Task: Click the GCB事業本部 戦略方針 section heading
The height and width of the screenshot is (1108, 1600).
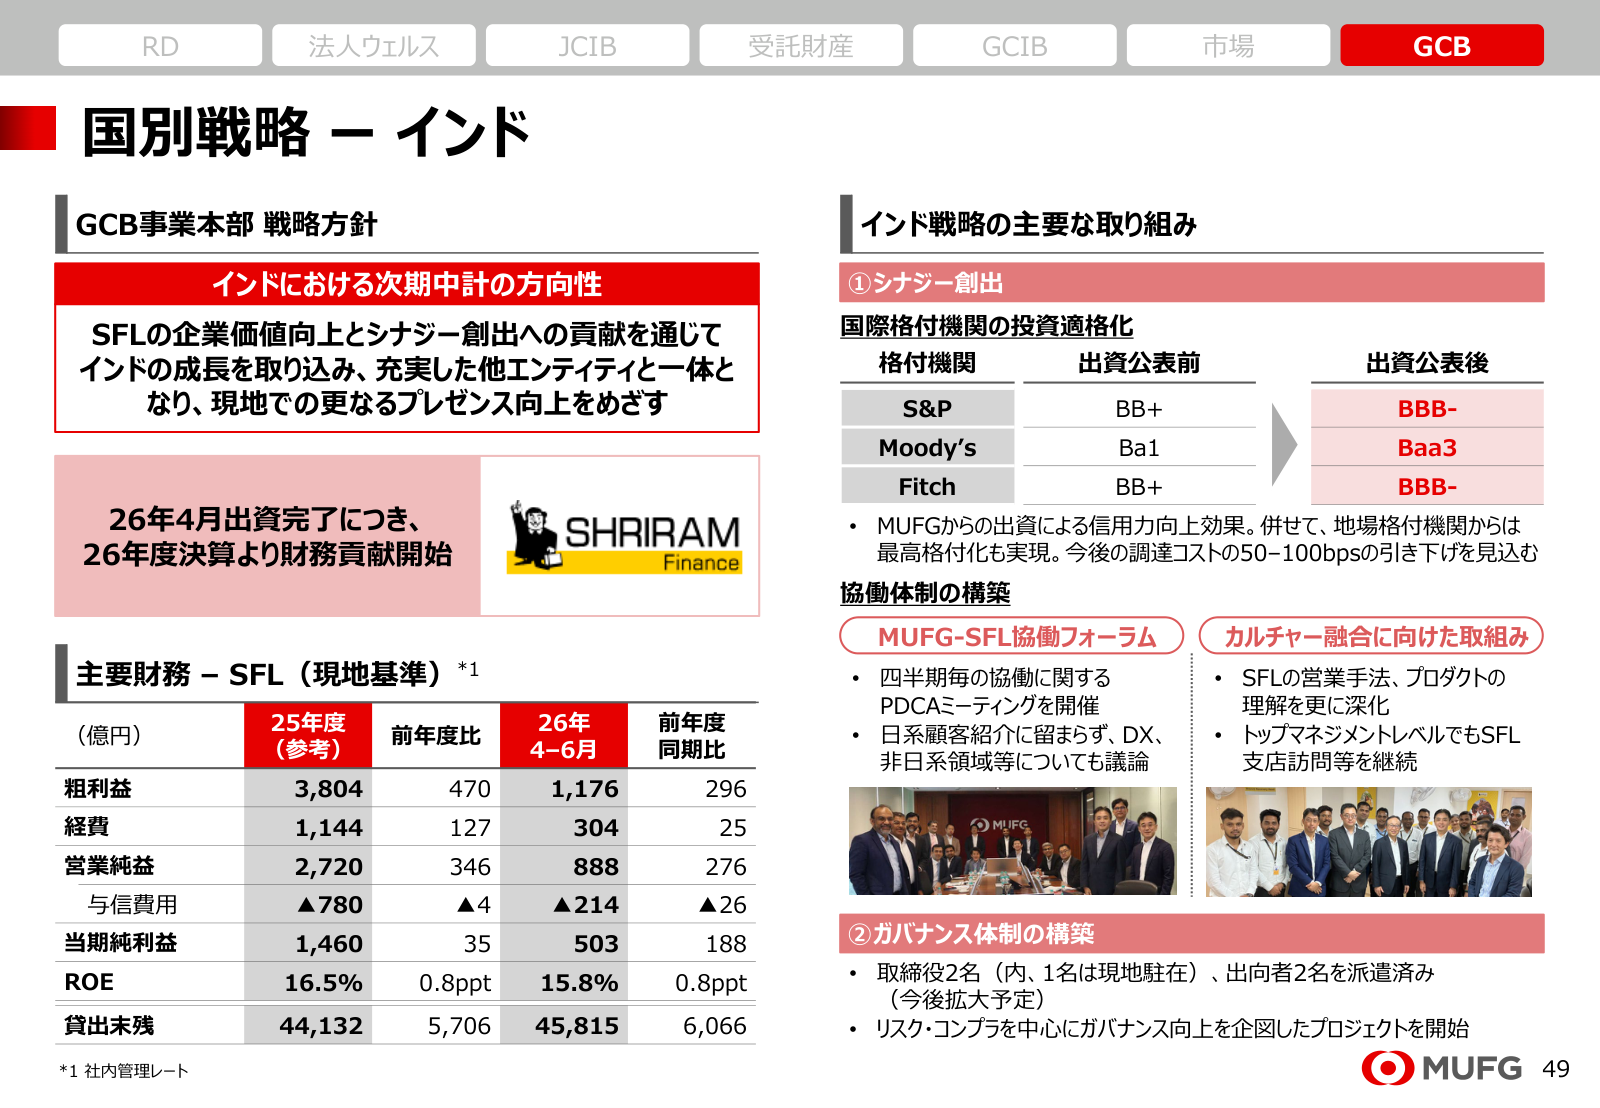Action: pos(226,224)
